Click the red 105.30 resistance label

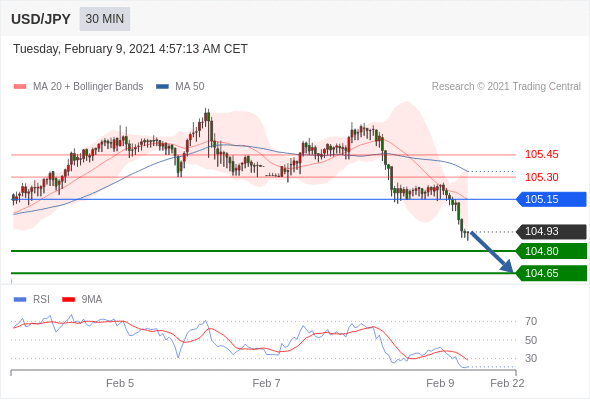point(541,177)
